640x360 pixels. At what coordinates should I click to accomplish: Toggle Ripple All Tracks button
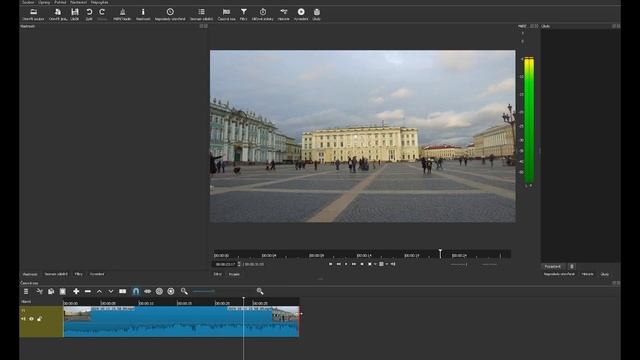[171, 291]
